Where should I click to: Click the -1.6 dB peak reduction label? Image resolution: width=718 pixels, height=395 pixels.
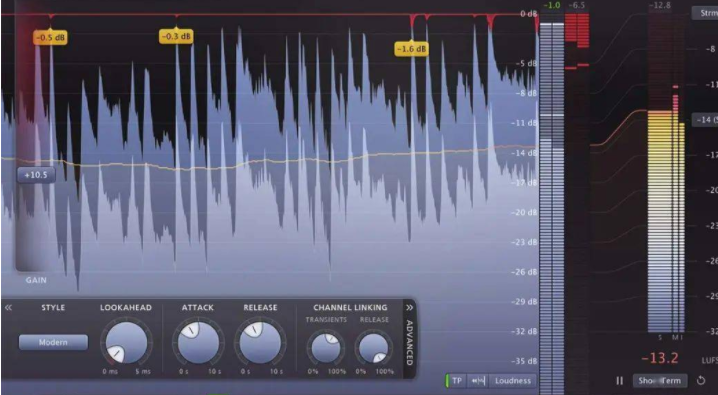[411, 49]
